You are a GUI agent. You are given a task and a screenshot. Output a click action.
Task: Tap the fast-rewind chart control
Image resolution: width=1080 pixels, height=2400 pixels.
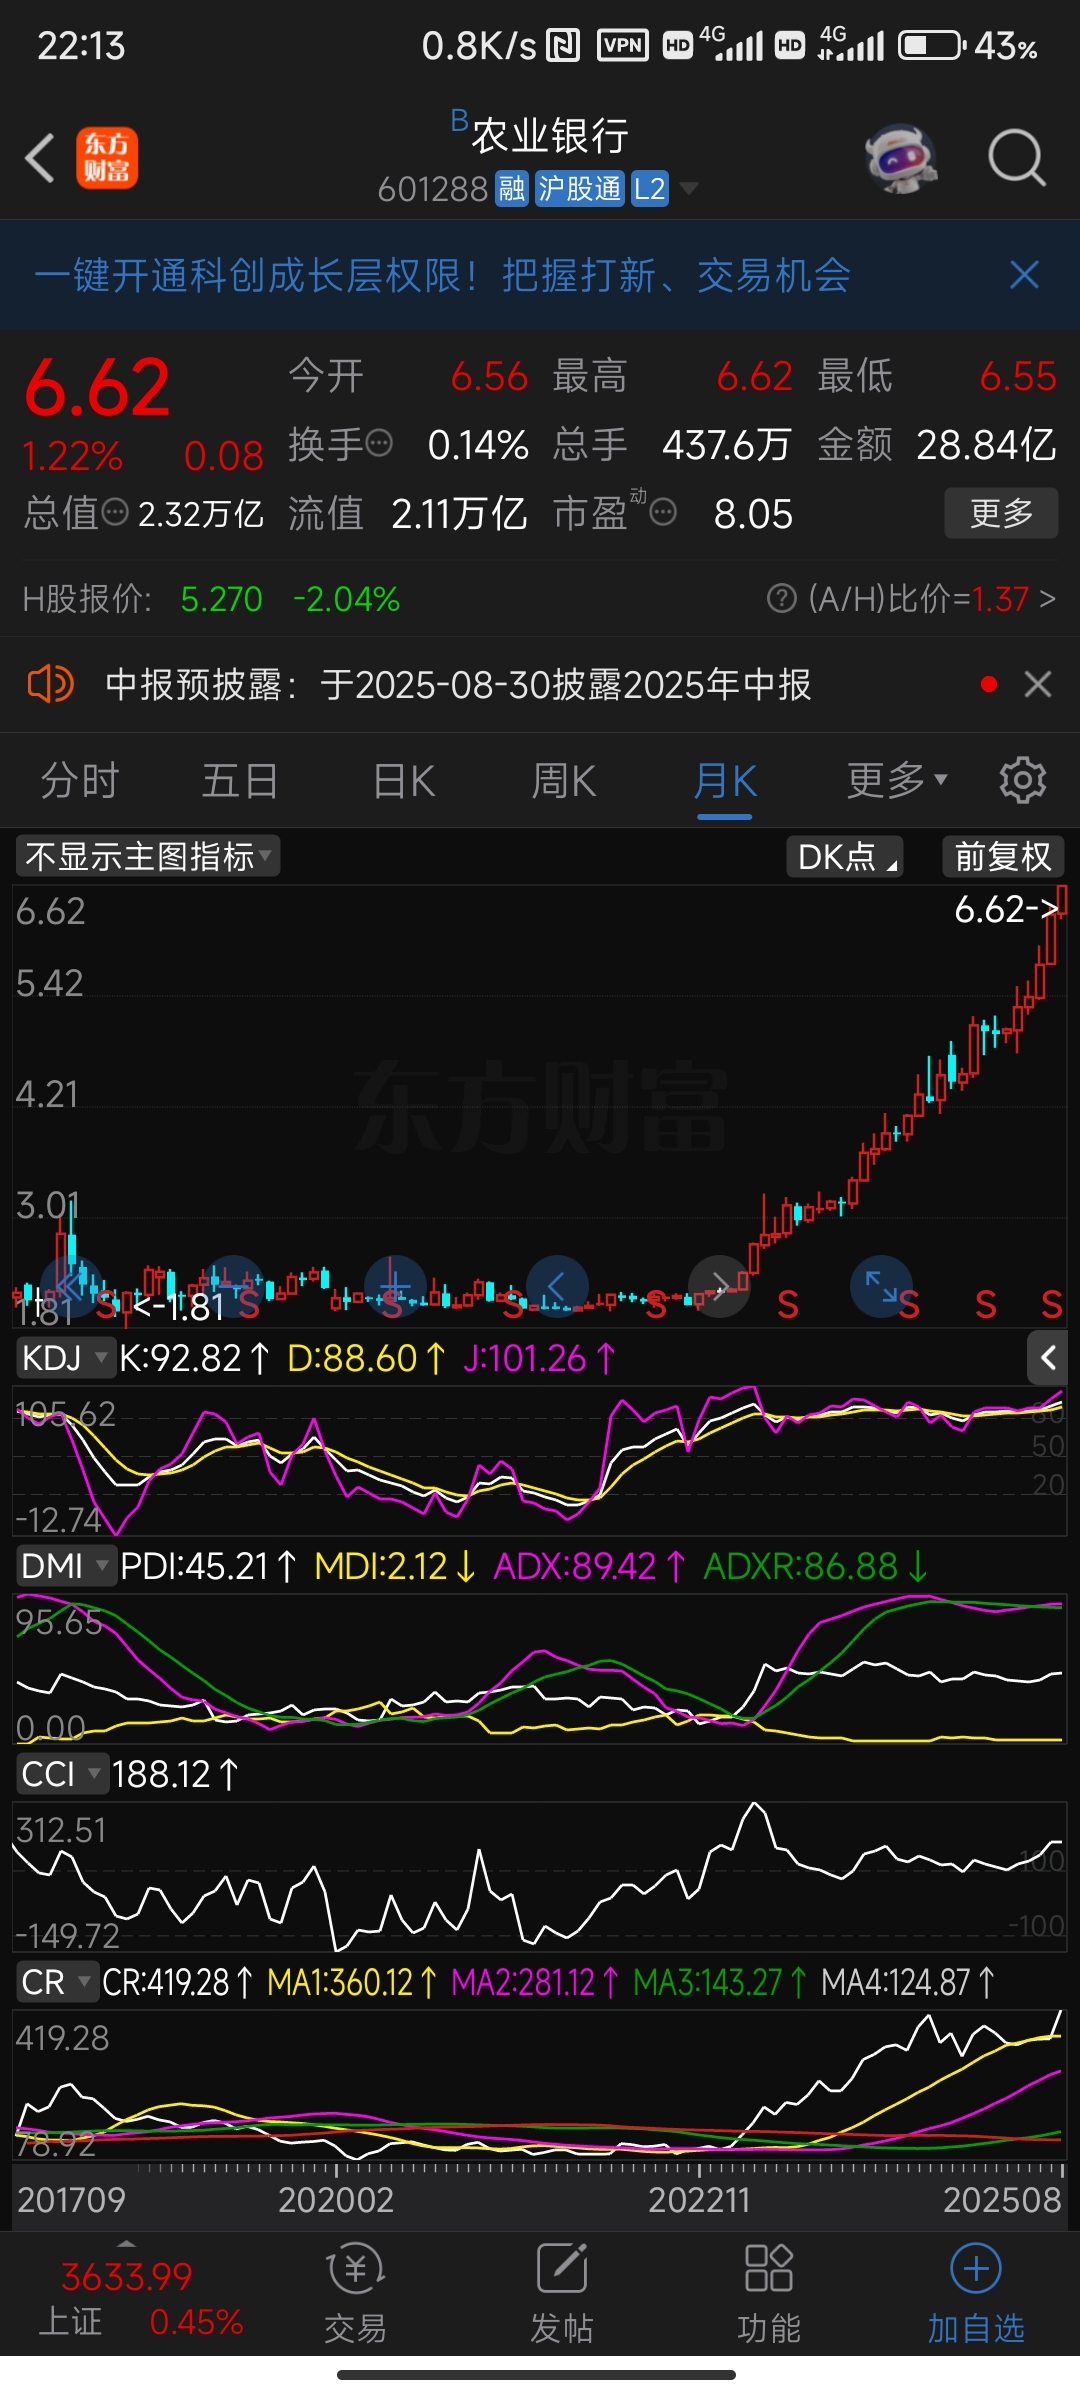click(71, 1286)
